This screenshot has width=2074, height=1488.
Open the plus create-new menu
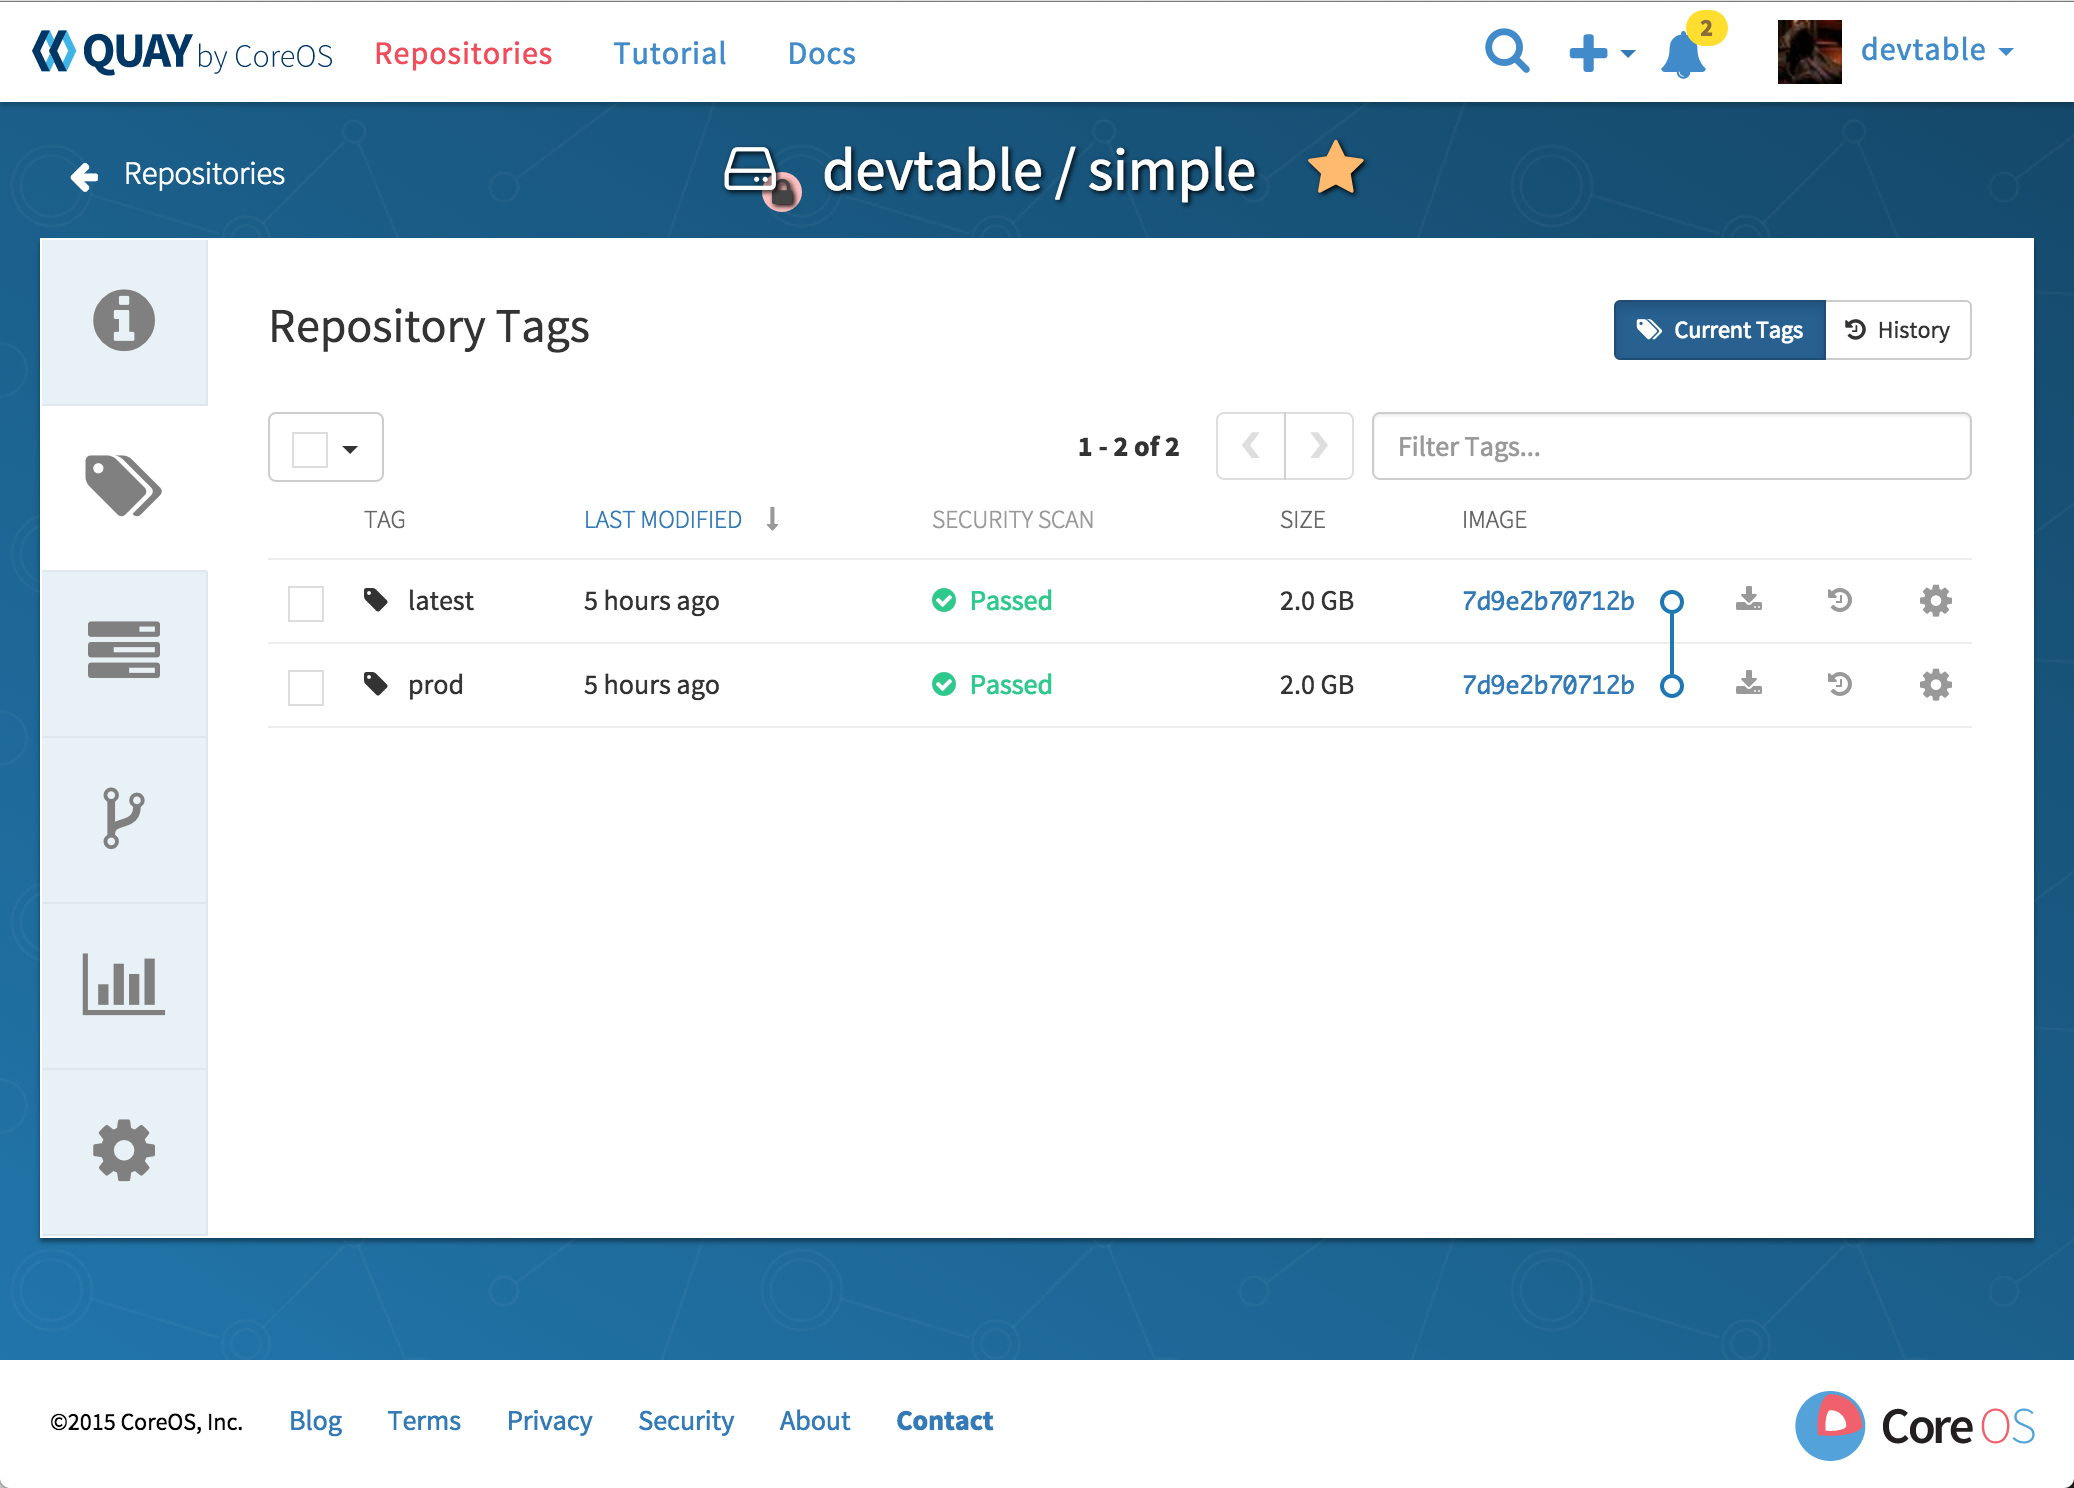click(1601, 53)
